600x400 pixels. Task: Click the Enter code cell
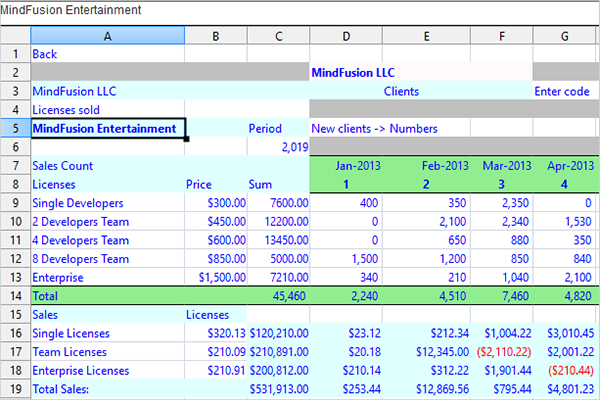tap(562, 91)
